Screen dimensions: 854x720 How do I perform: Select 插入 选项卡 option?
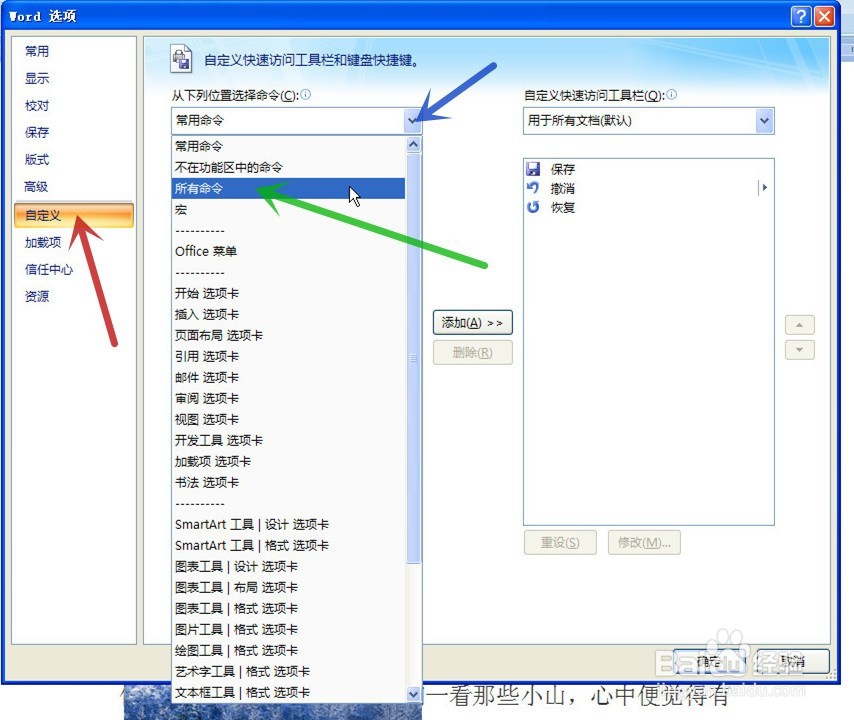(x=288, y=314)
